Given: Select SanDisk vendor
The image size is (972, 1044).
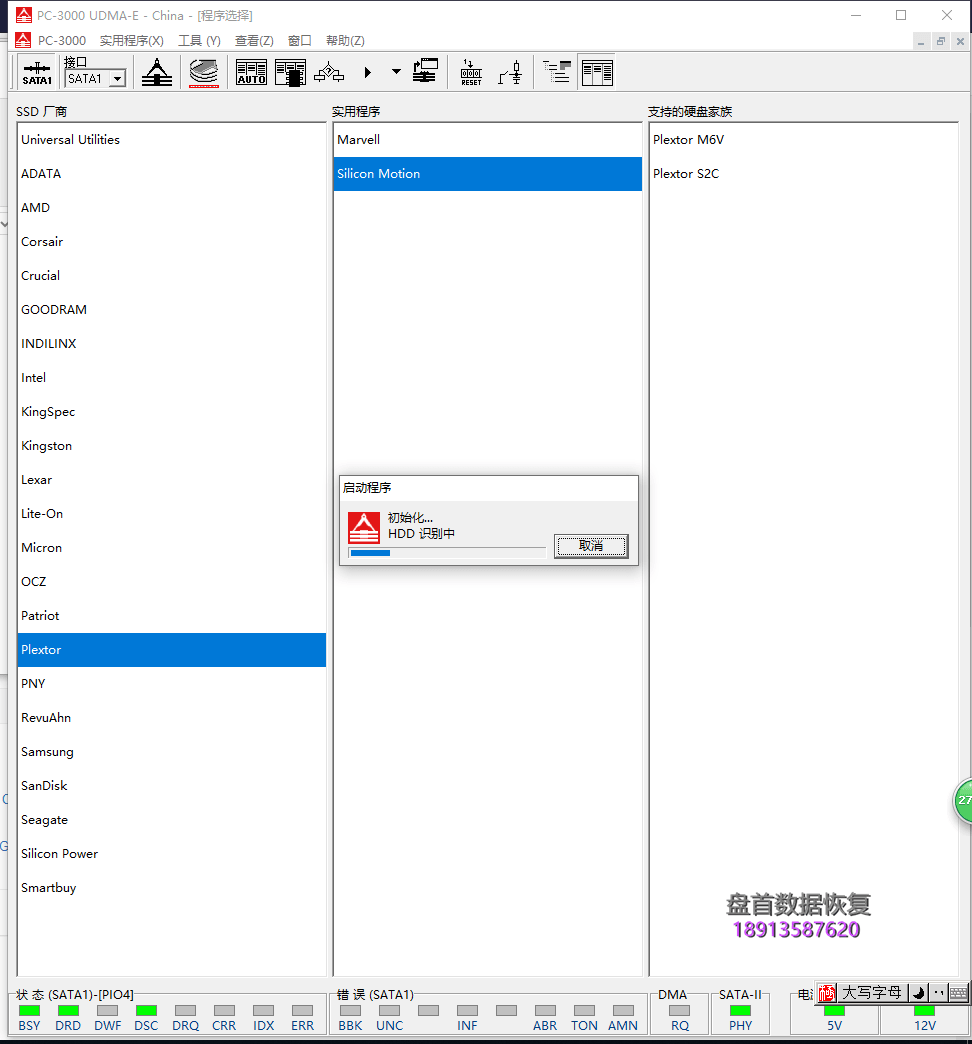Looking at the screenshot, I should click(x=172, y=786).
